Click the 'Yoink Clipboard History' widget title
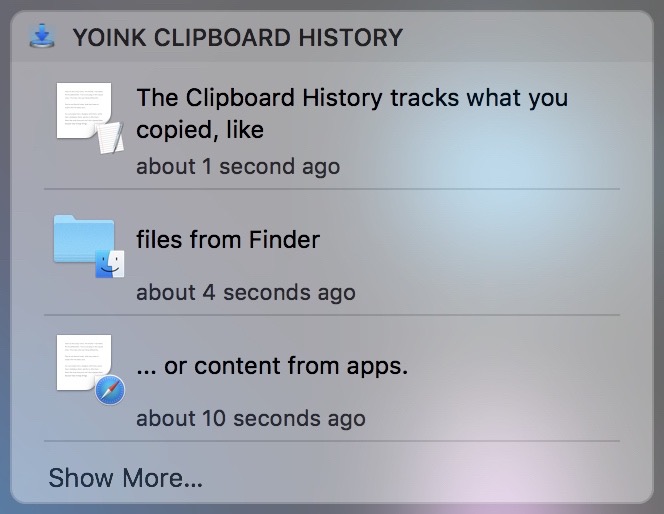664x514 pixels. click(x=238, y=37)
